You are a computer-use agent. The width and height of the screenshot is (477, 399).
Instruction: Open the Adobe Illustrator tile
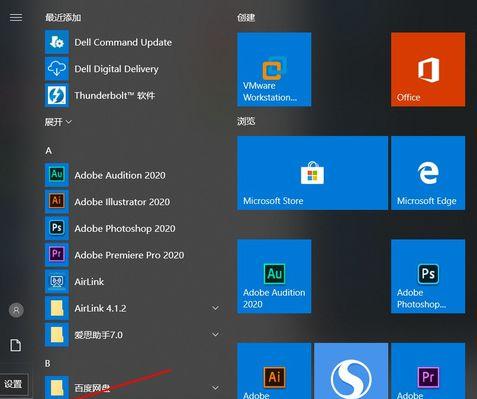tap(274, 371)
